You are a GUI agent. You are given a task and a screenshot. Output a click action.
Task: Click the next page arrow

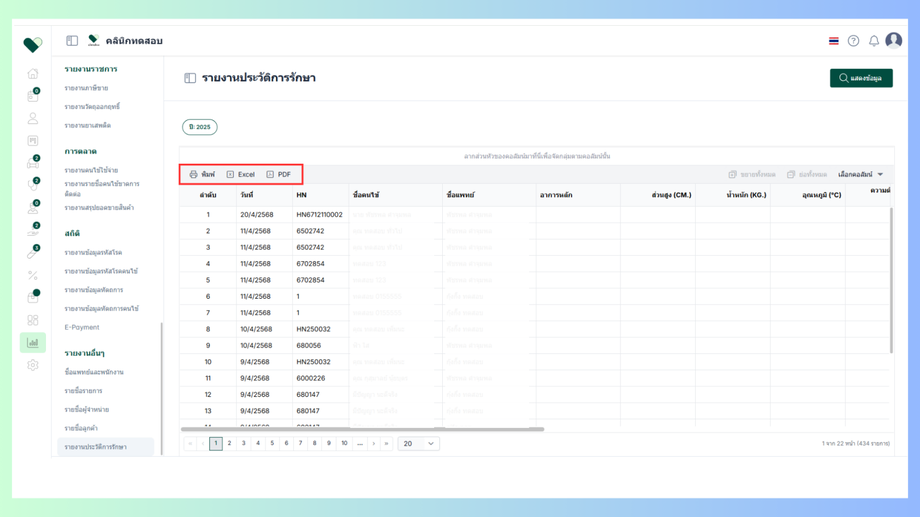click(374, 444)
